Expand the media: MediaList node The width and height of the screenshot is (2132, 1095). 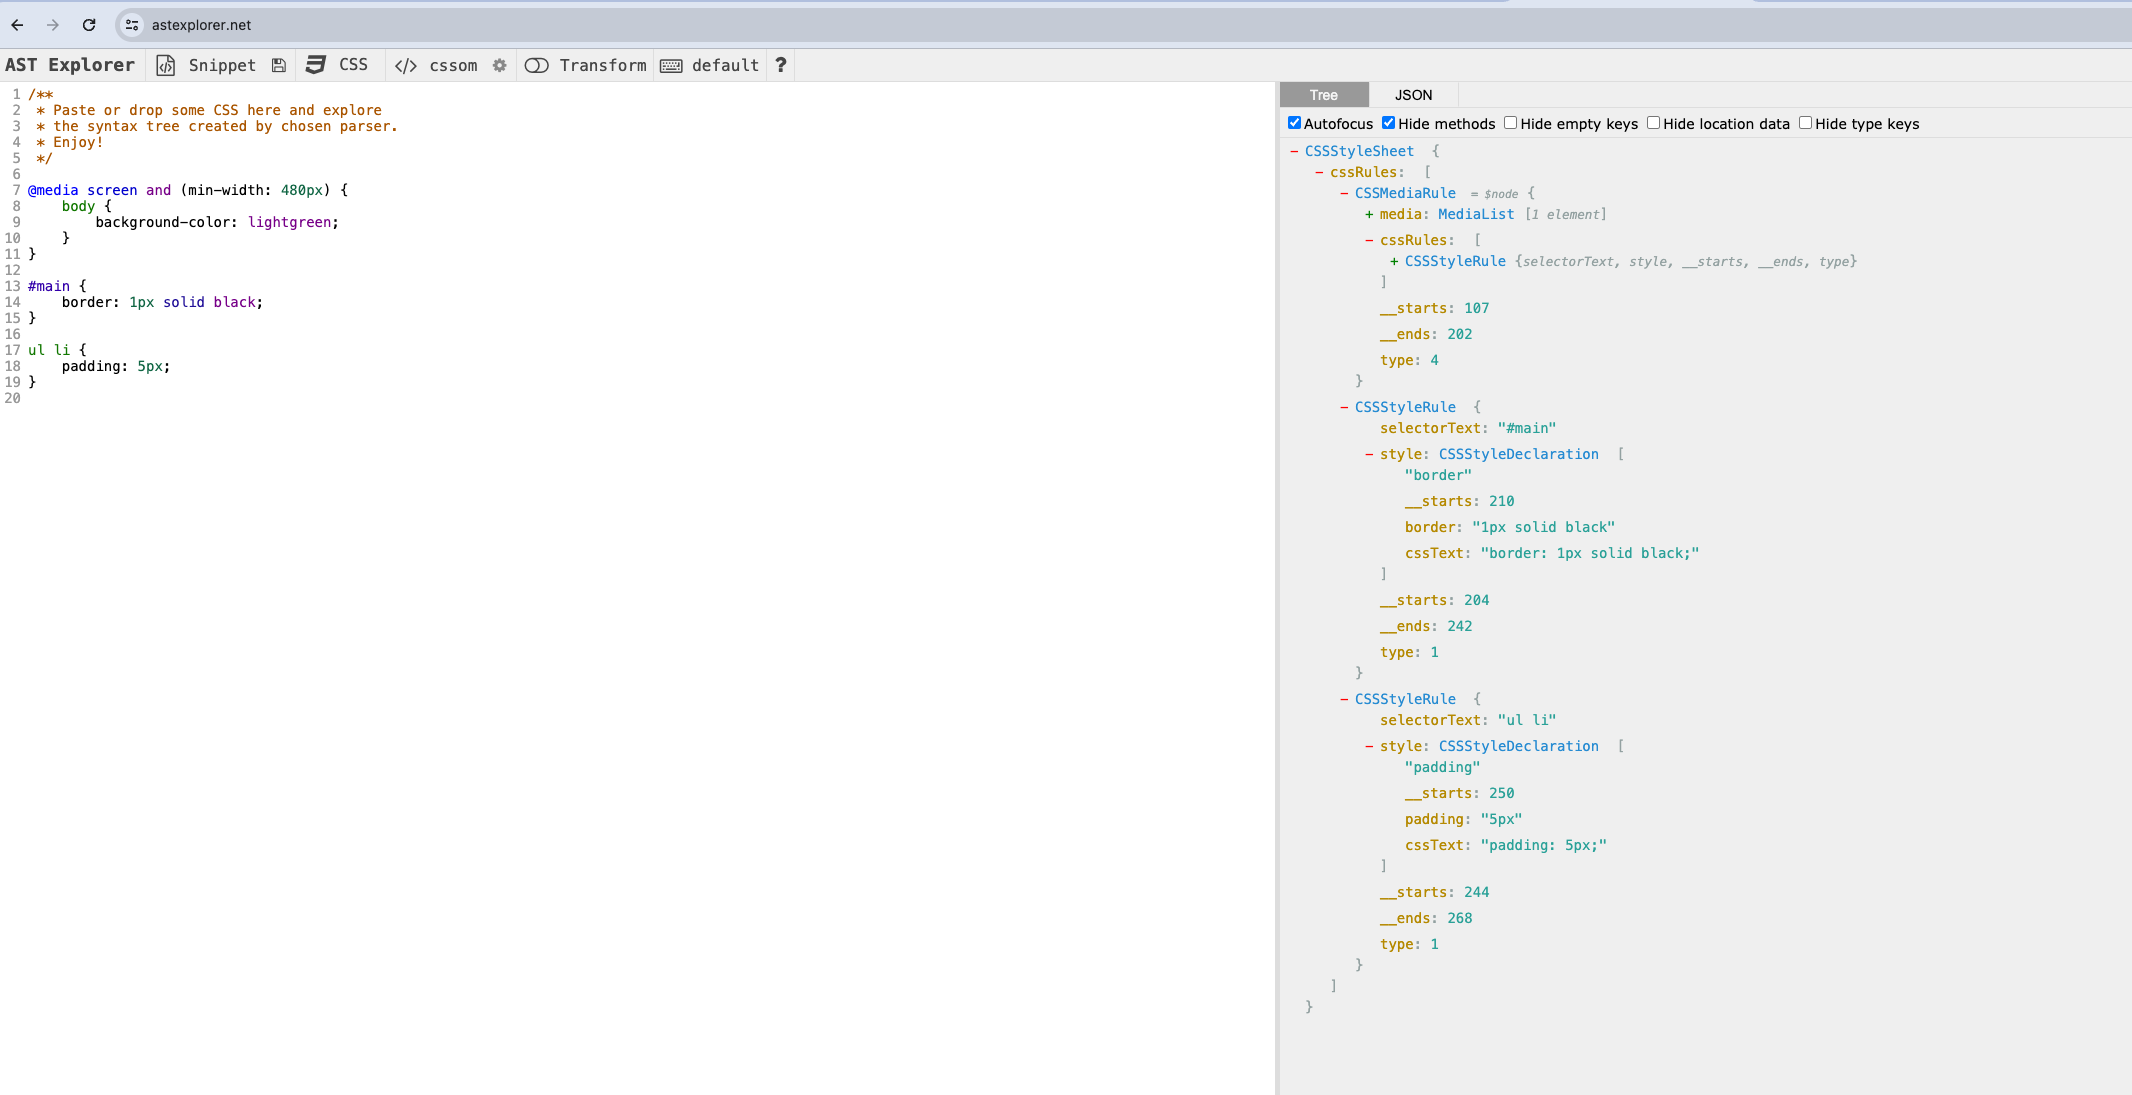[1369, 214]
